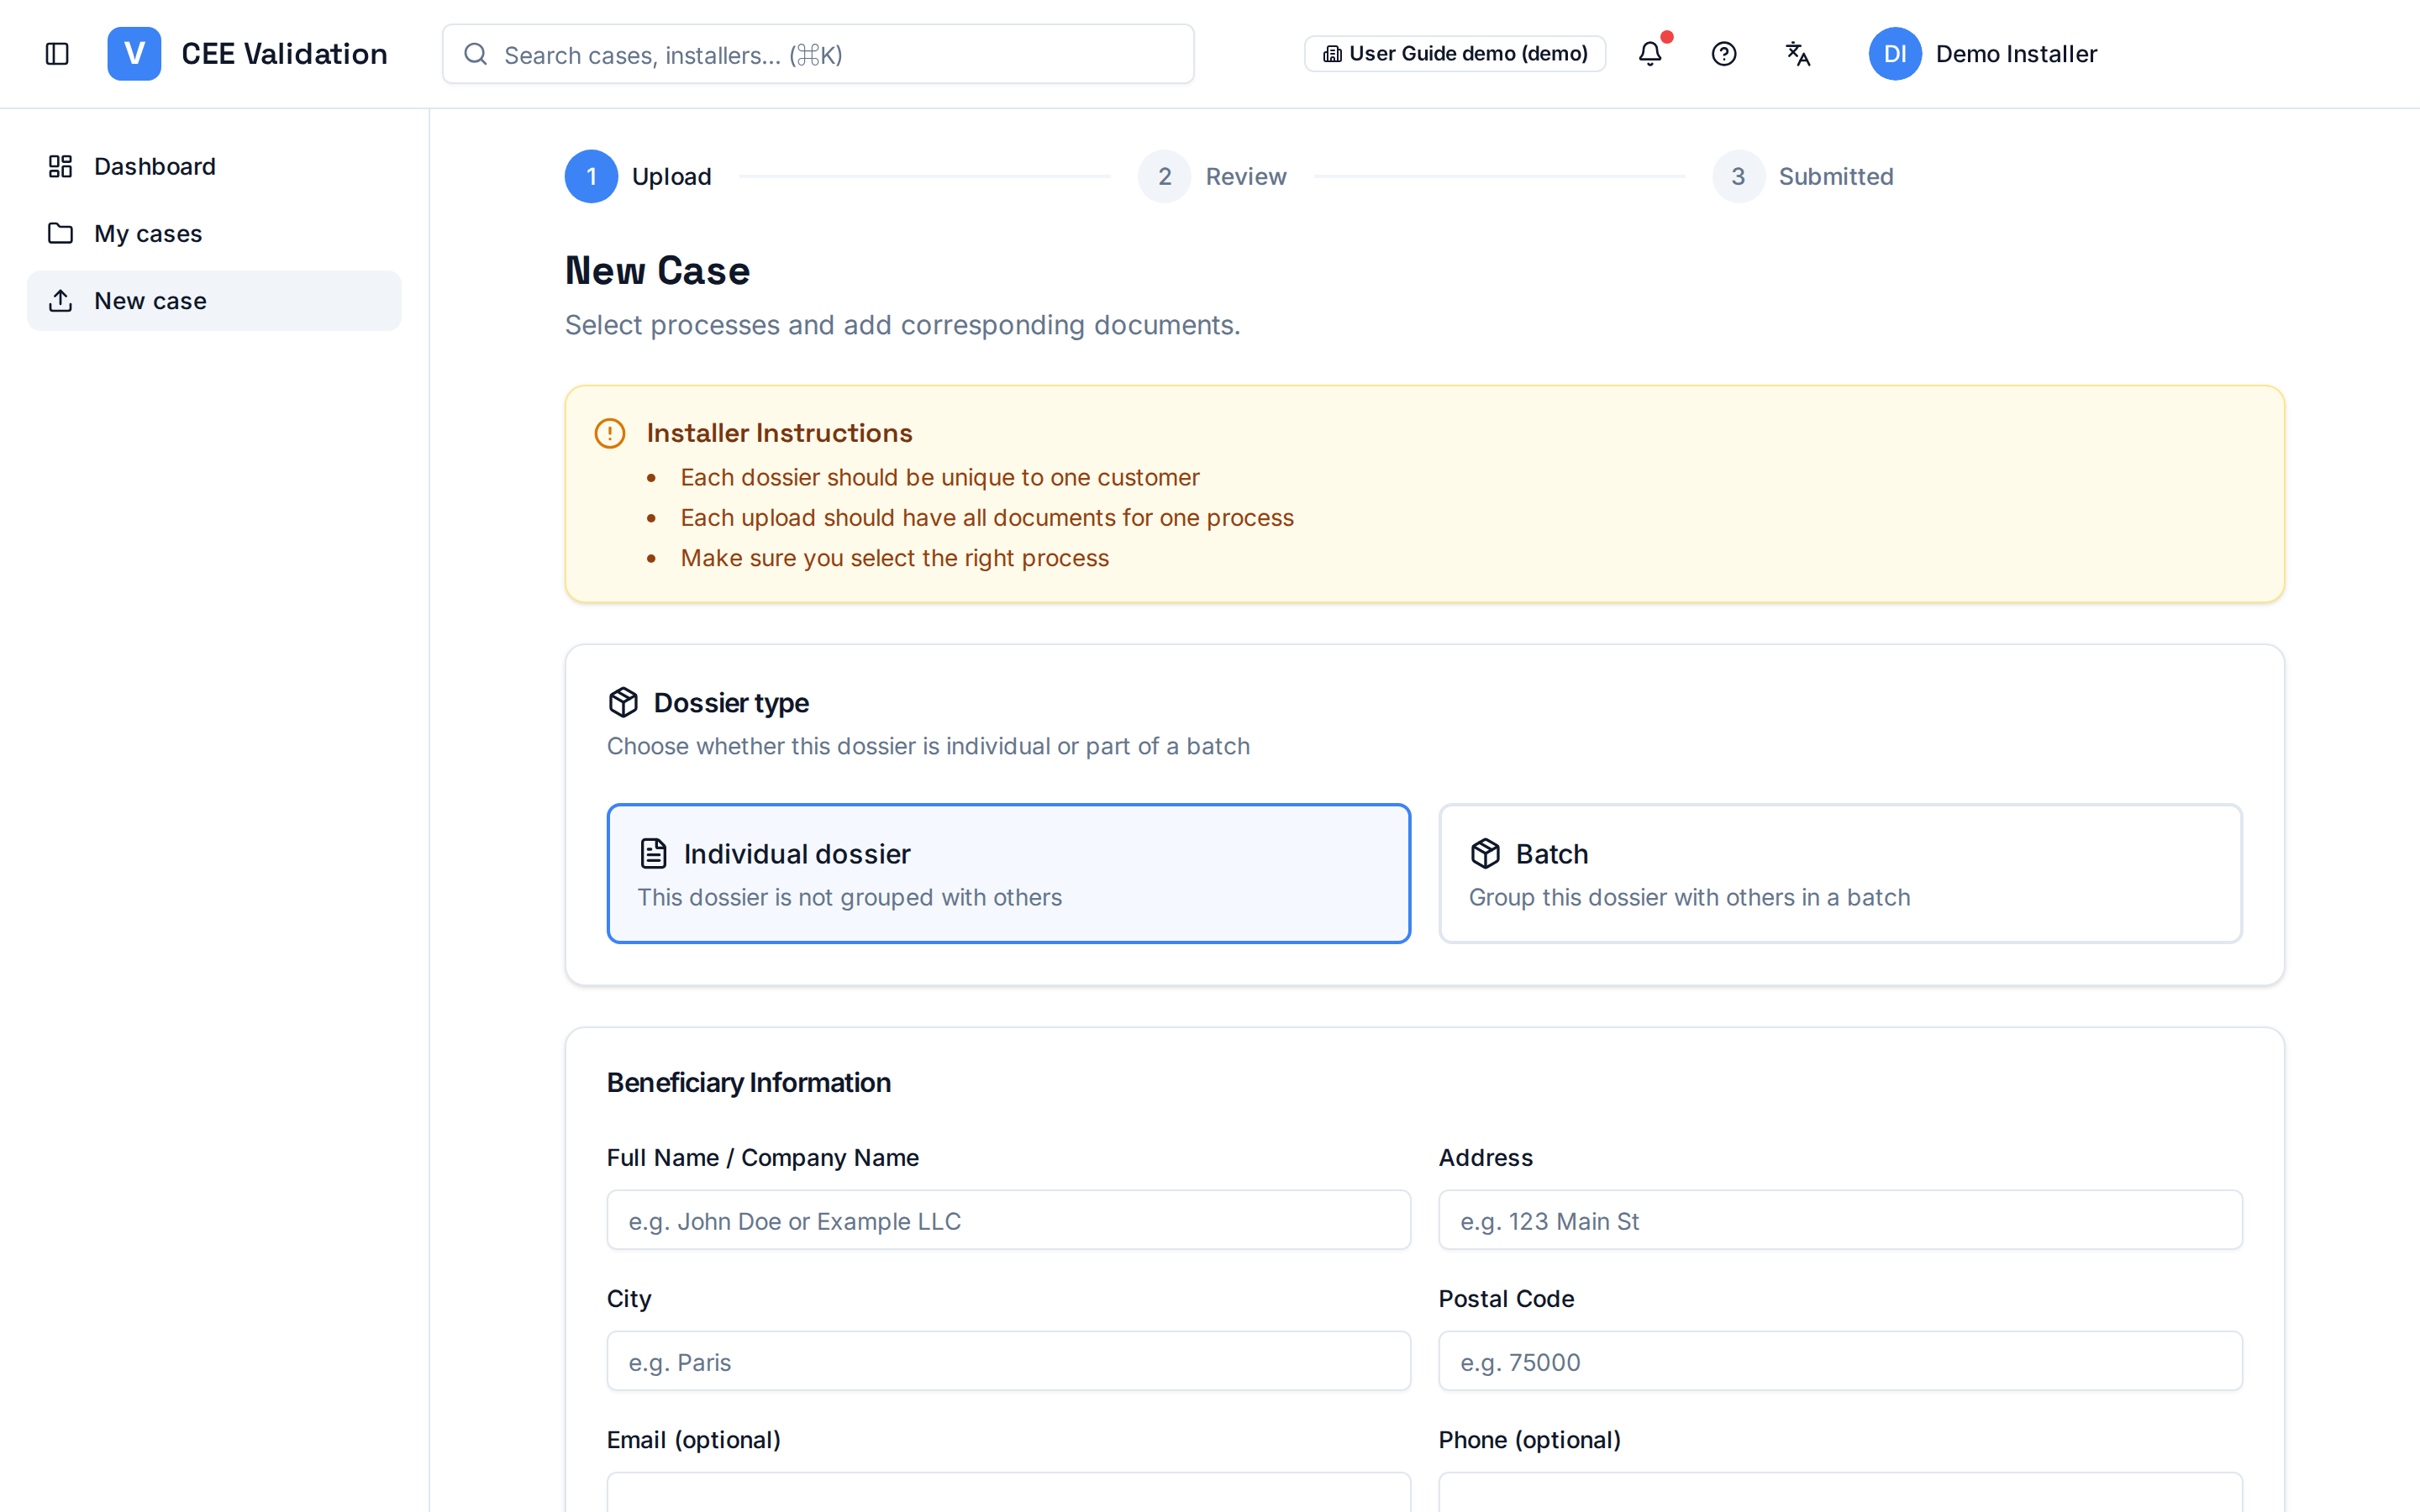Select New case in sidebar

coord(214,300)
